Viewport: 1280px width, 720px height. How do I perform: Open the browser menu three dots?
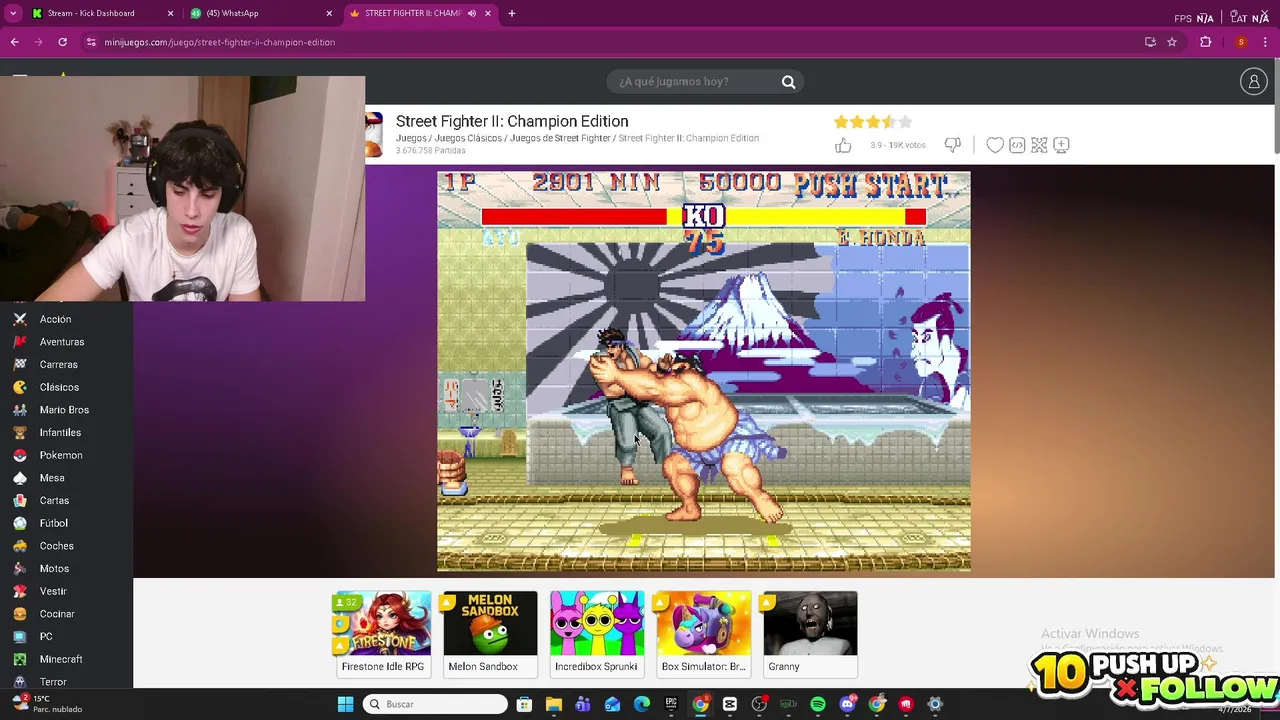[x=1266, y=42]
